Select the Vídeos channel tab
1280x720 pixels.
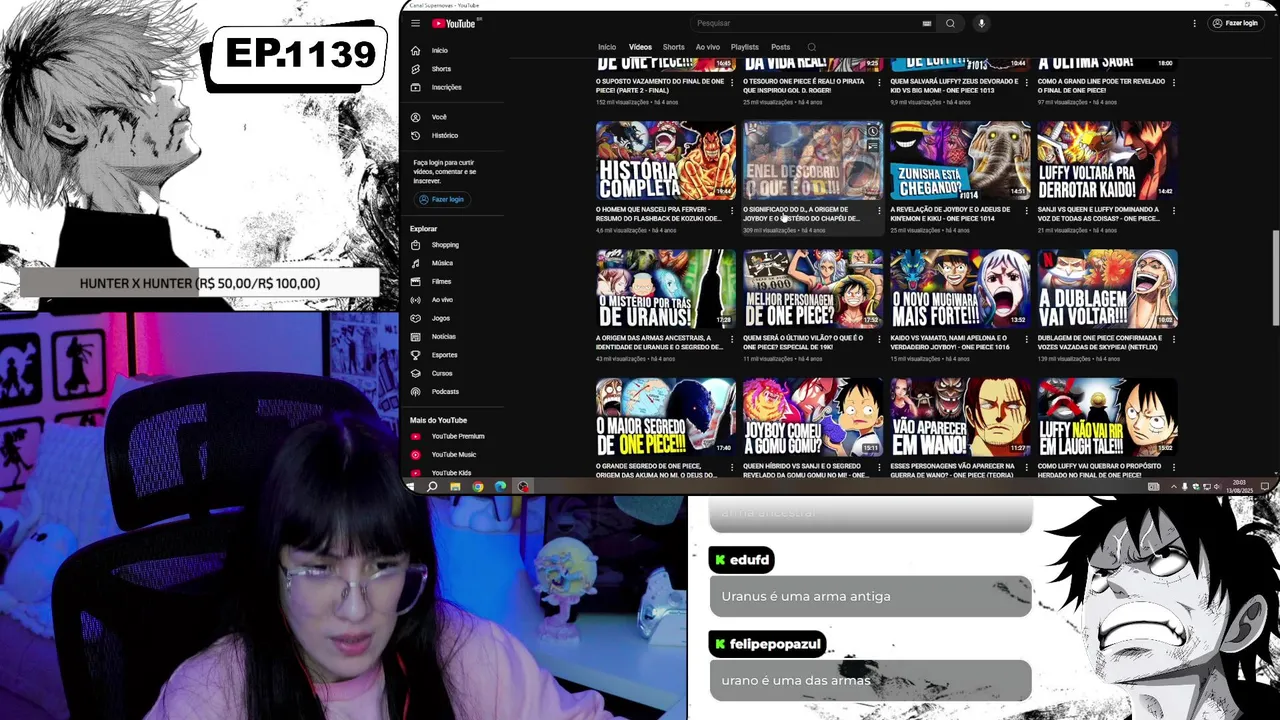pyautogui.click(x=640, y=47)
